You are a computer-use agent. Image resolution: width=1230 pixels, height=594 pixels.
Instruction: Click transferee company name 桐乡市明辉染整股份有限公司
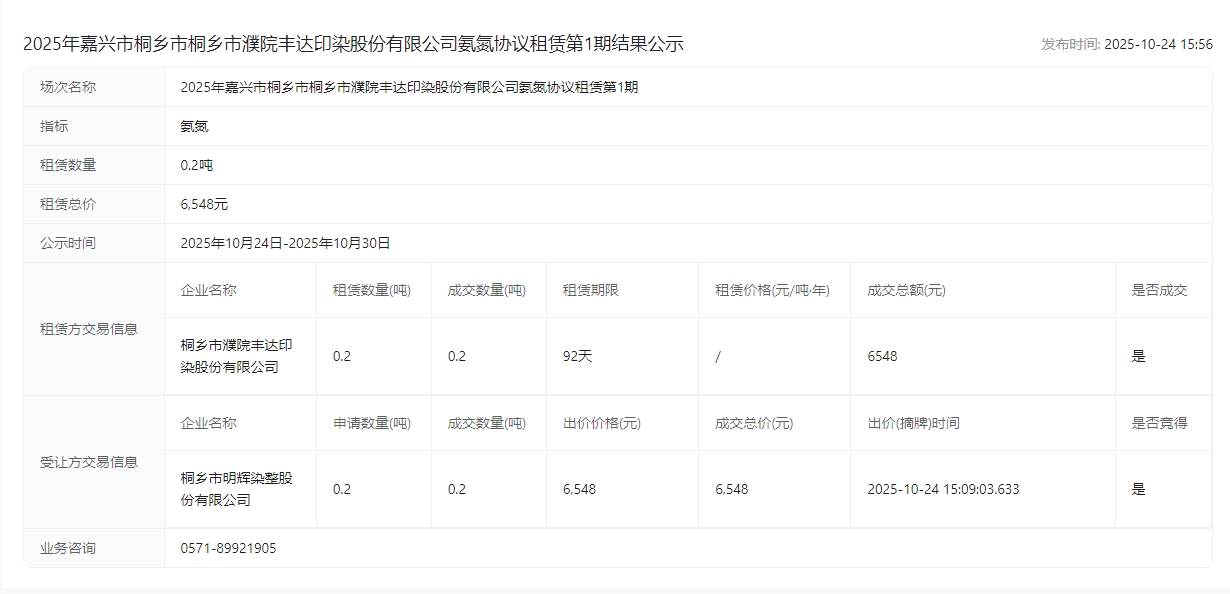click(x=236, y=489)
